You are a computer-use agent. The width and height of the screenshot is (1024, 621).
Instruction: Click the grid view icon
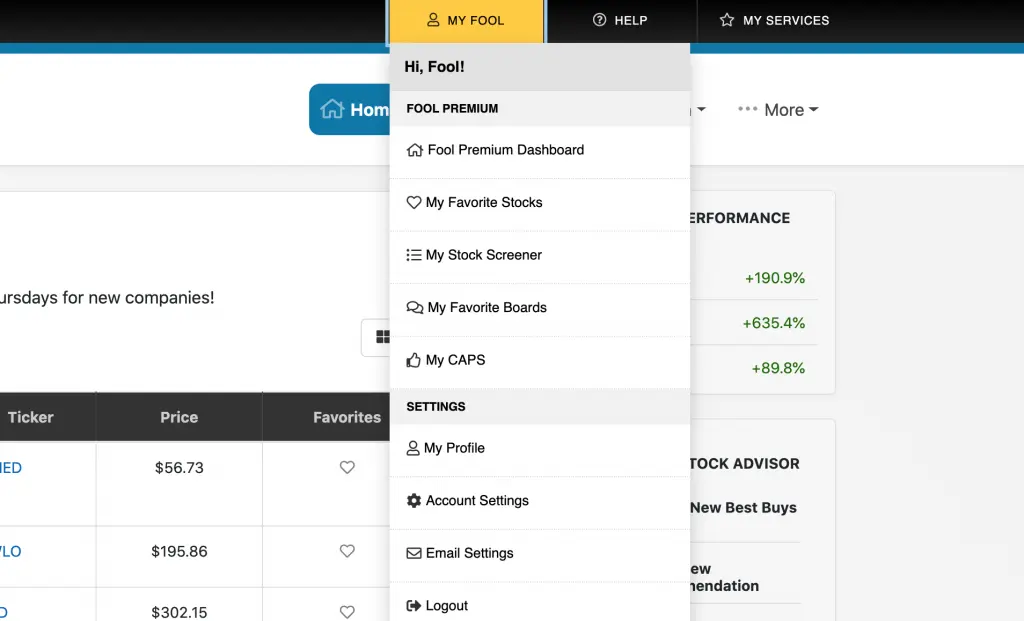click(383, 337)
